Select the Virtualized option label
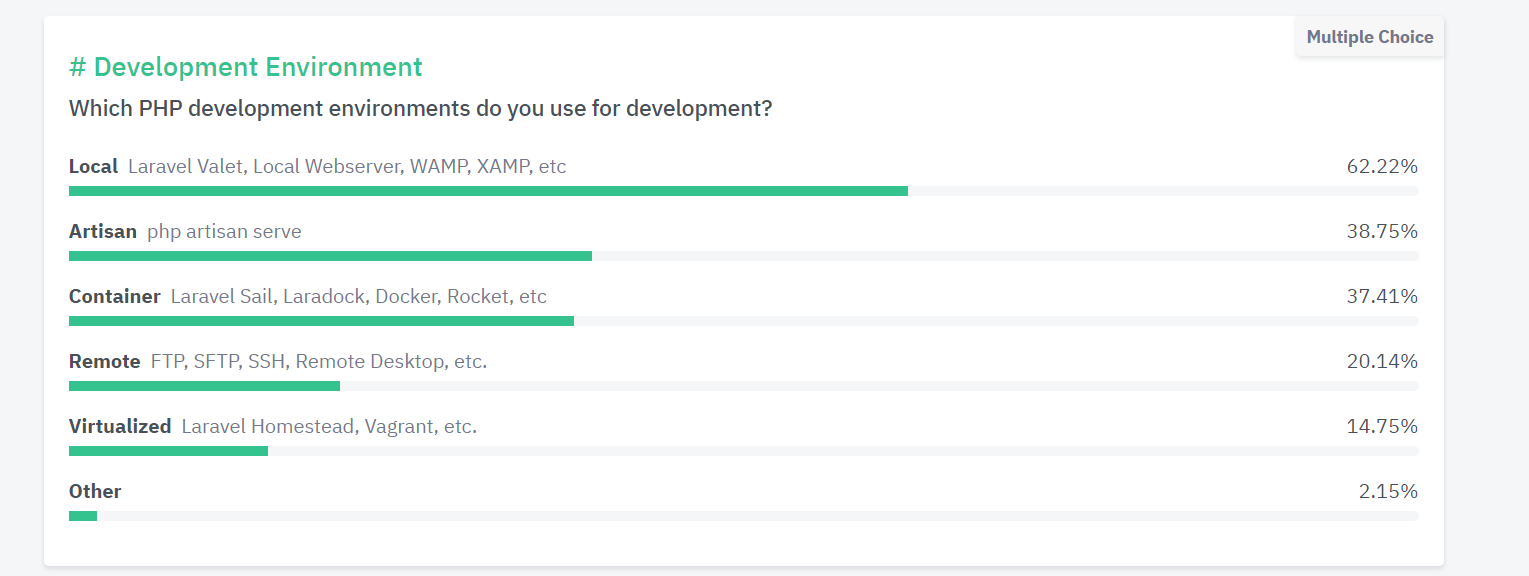The image size is (1529, 576). 120,426
